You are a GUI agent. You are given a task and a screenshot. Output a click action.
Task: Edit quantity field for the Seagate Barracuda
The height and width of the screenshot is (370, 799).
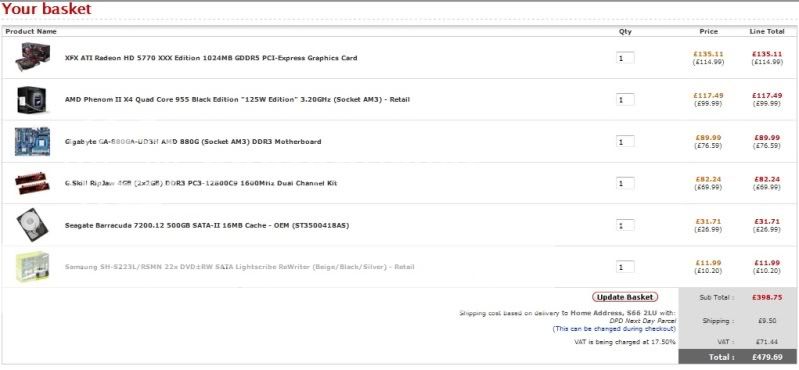(625, 225)
